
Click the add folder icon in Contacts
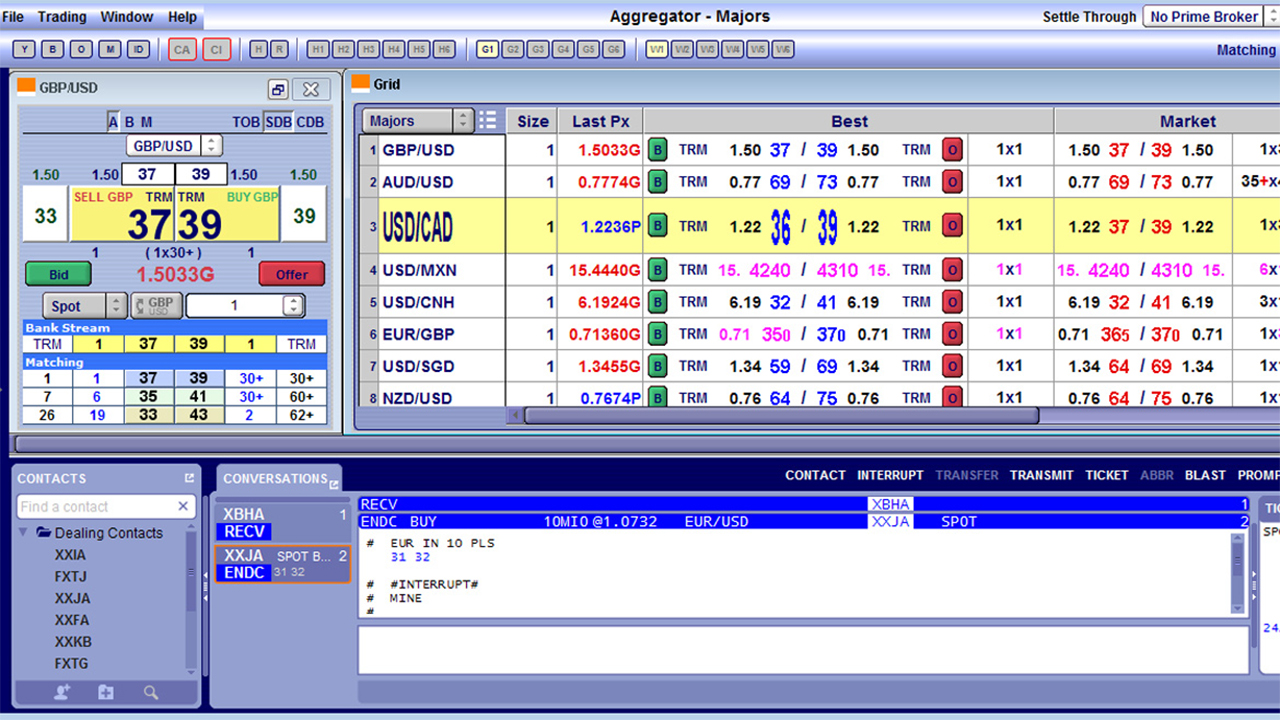[x=106, y=692]
